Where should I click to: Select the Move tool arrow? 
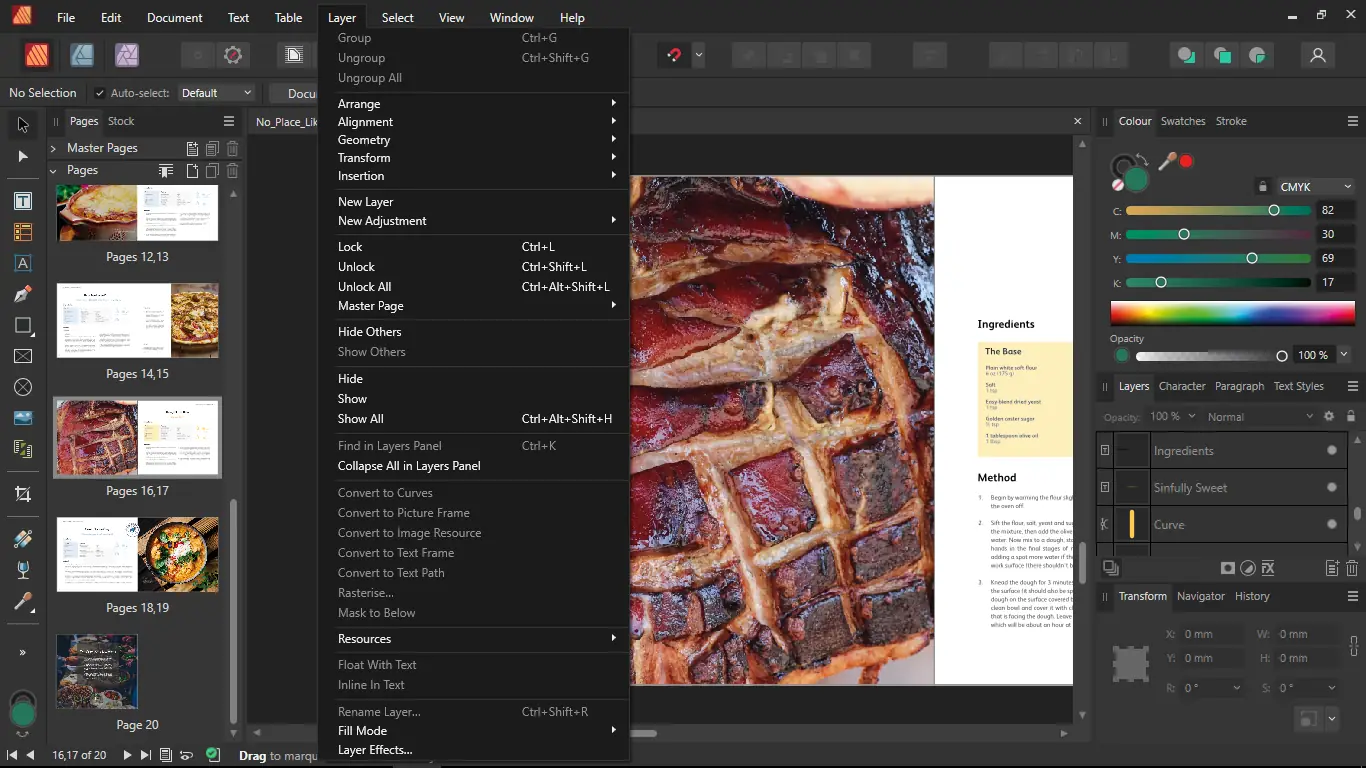[x=22, y=125]
